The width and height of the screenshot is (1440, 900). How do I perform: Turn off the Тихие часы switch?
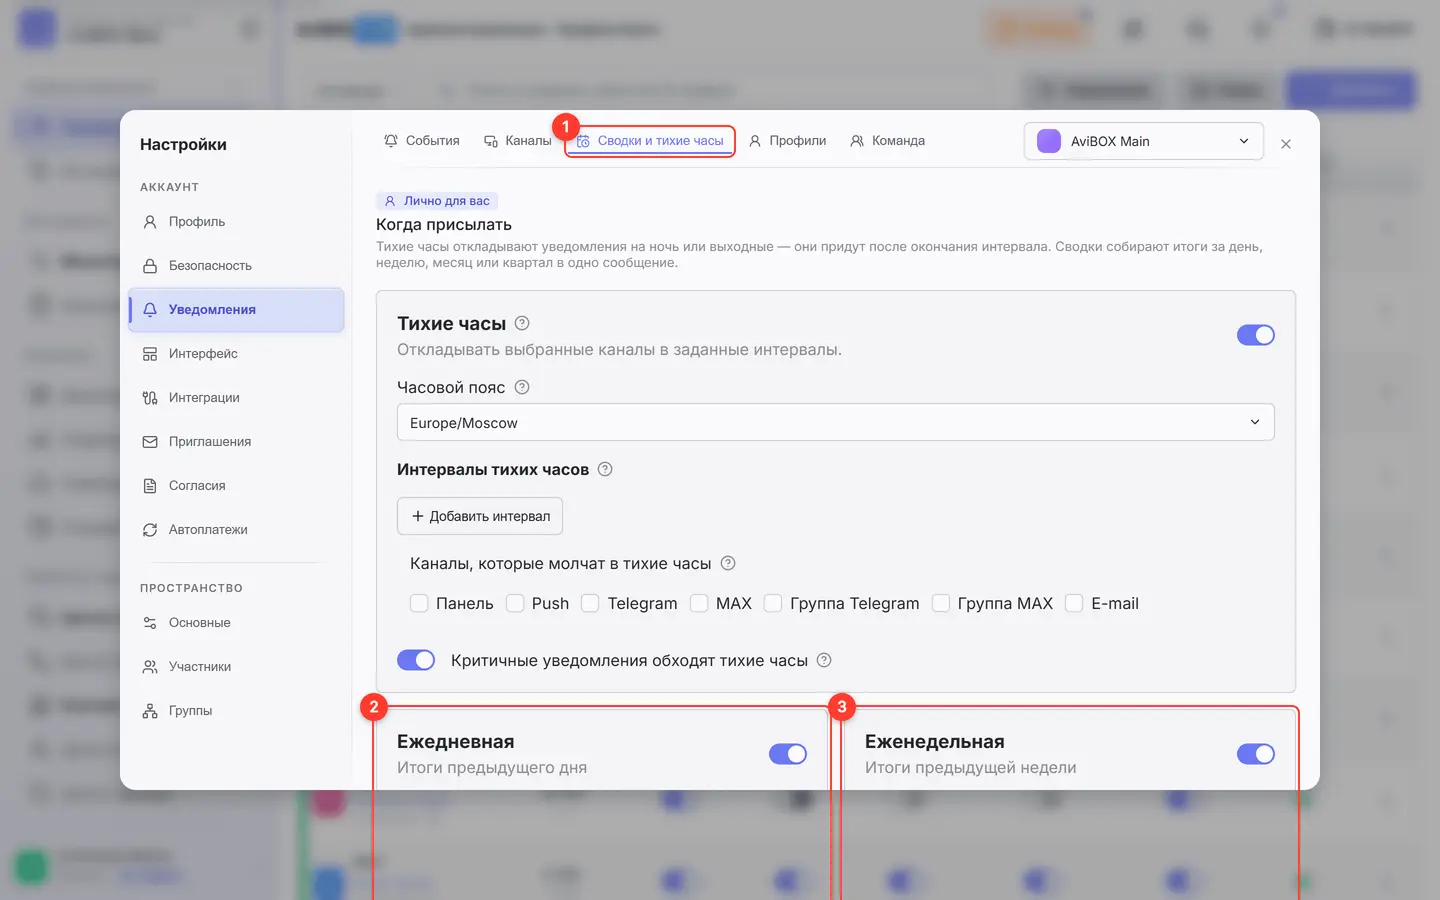[1256, 335]
